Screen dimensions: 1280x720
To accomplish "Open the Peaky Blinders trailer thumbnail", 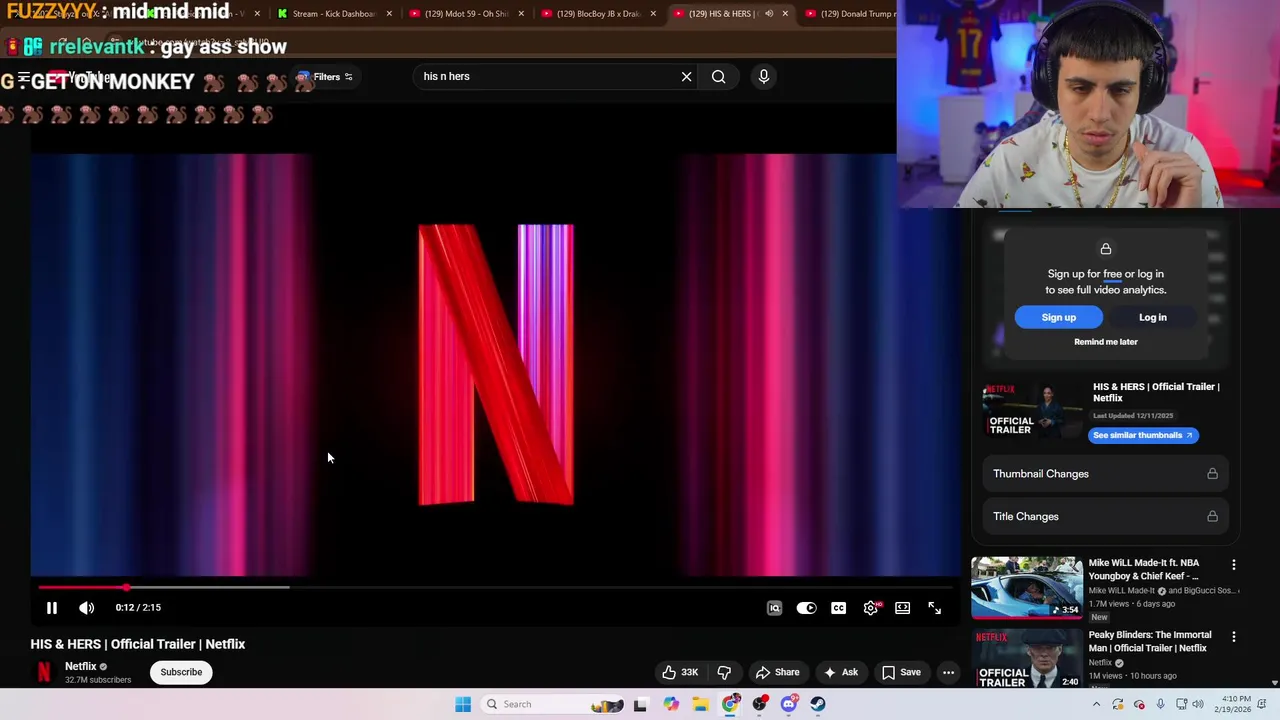I will click(1026, 658).
